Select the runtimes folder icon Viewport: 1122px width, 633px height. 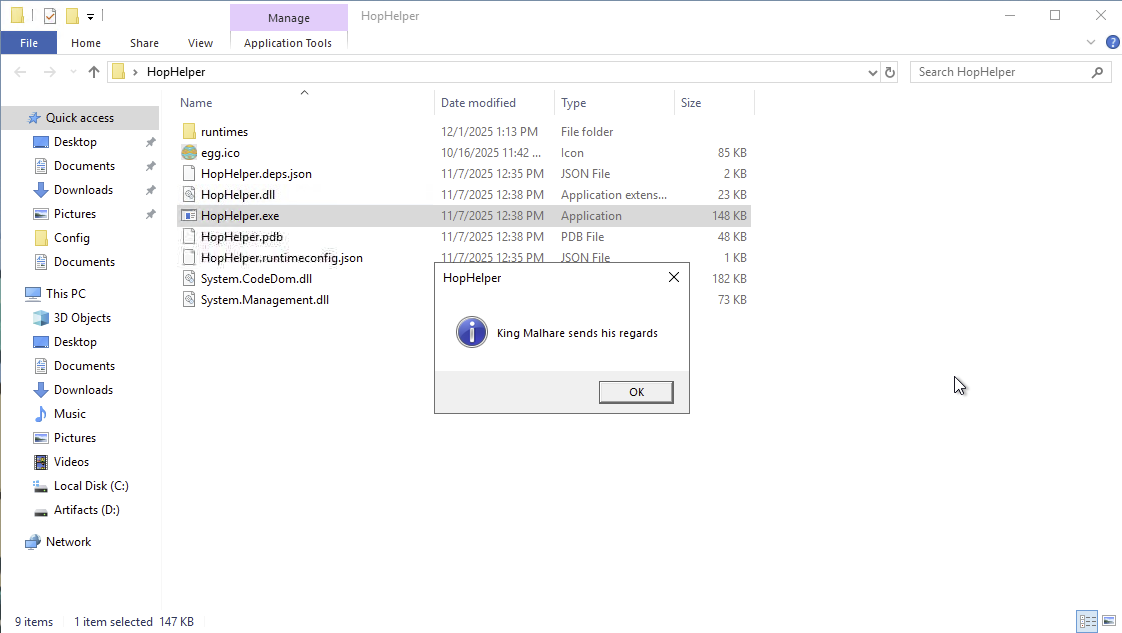tap(189, 132)
